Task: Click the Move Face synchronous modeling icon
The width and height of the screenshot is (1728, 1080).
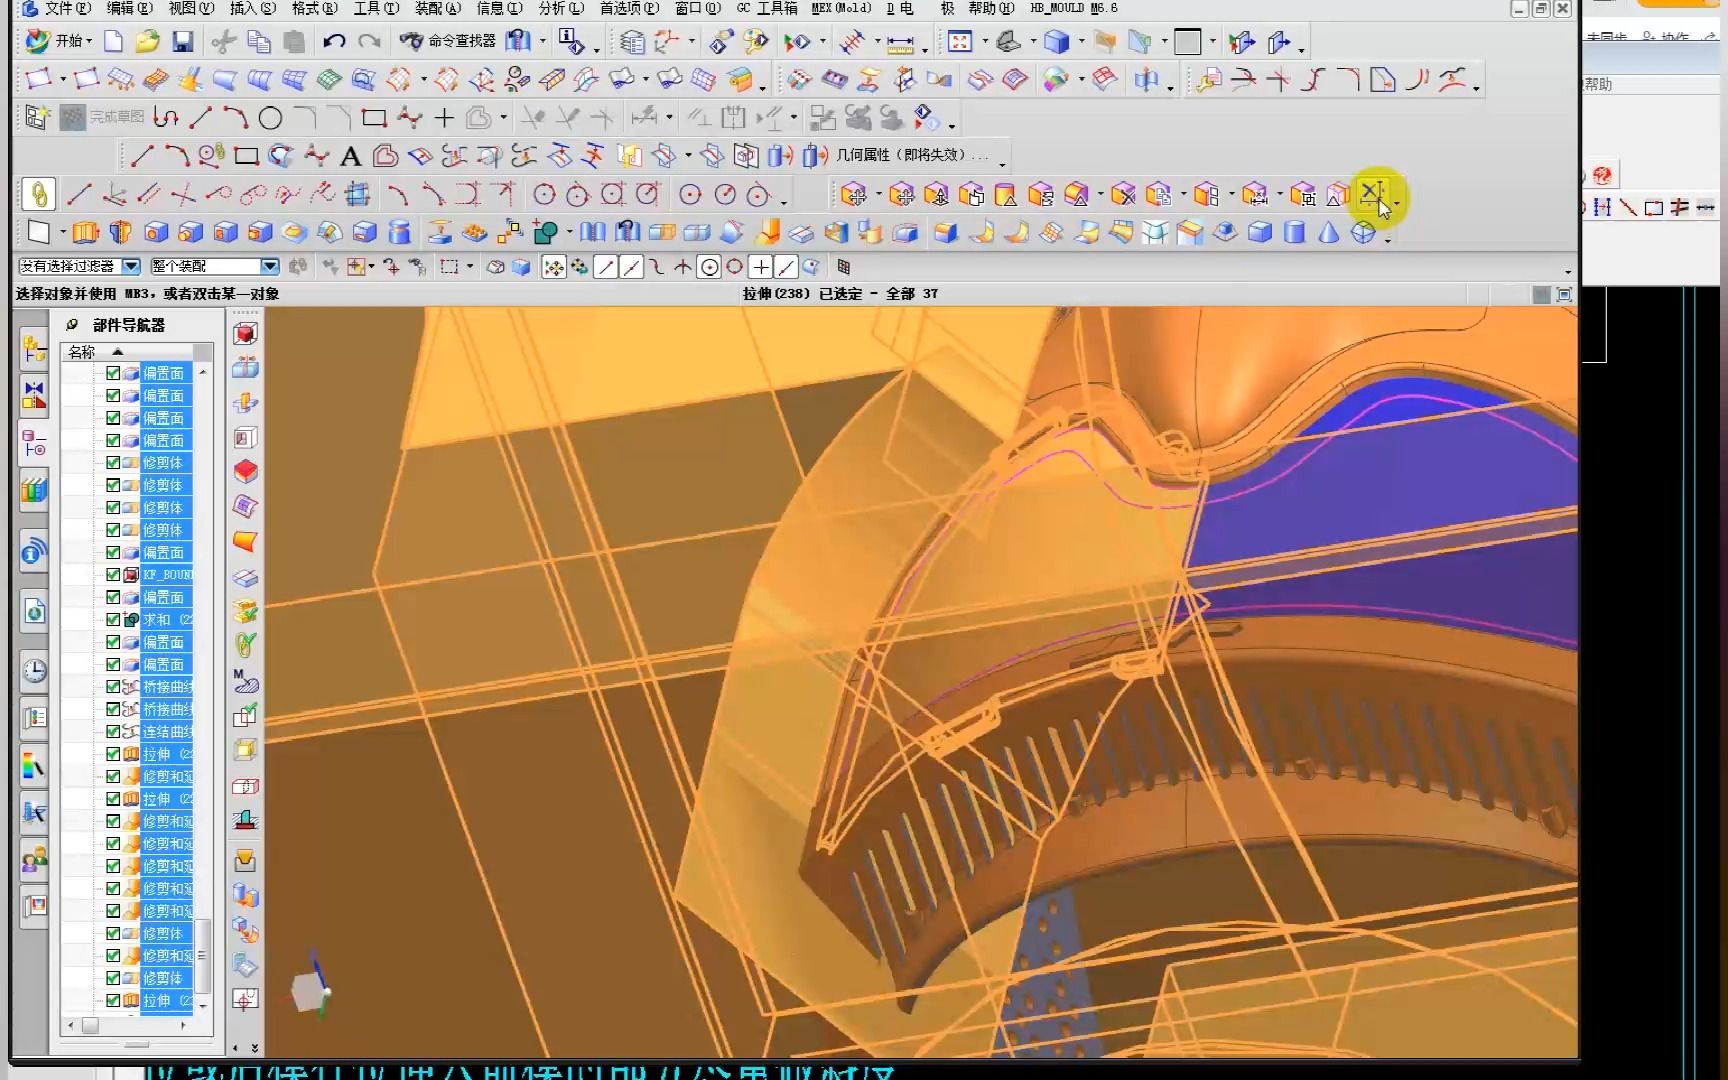Action: tap(853, 194)
